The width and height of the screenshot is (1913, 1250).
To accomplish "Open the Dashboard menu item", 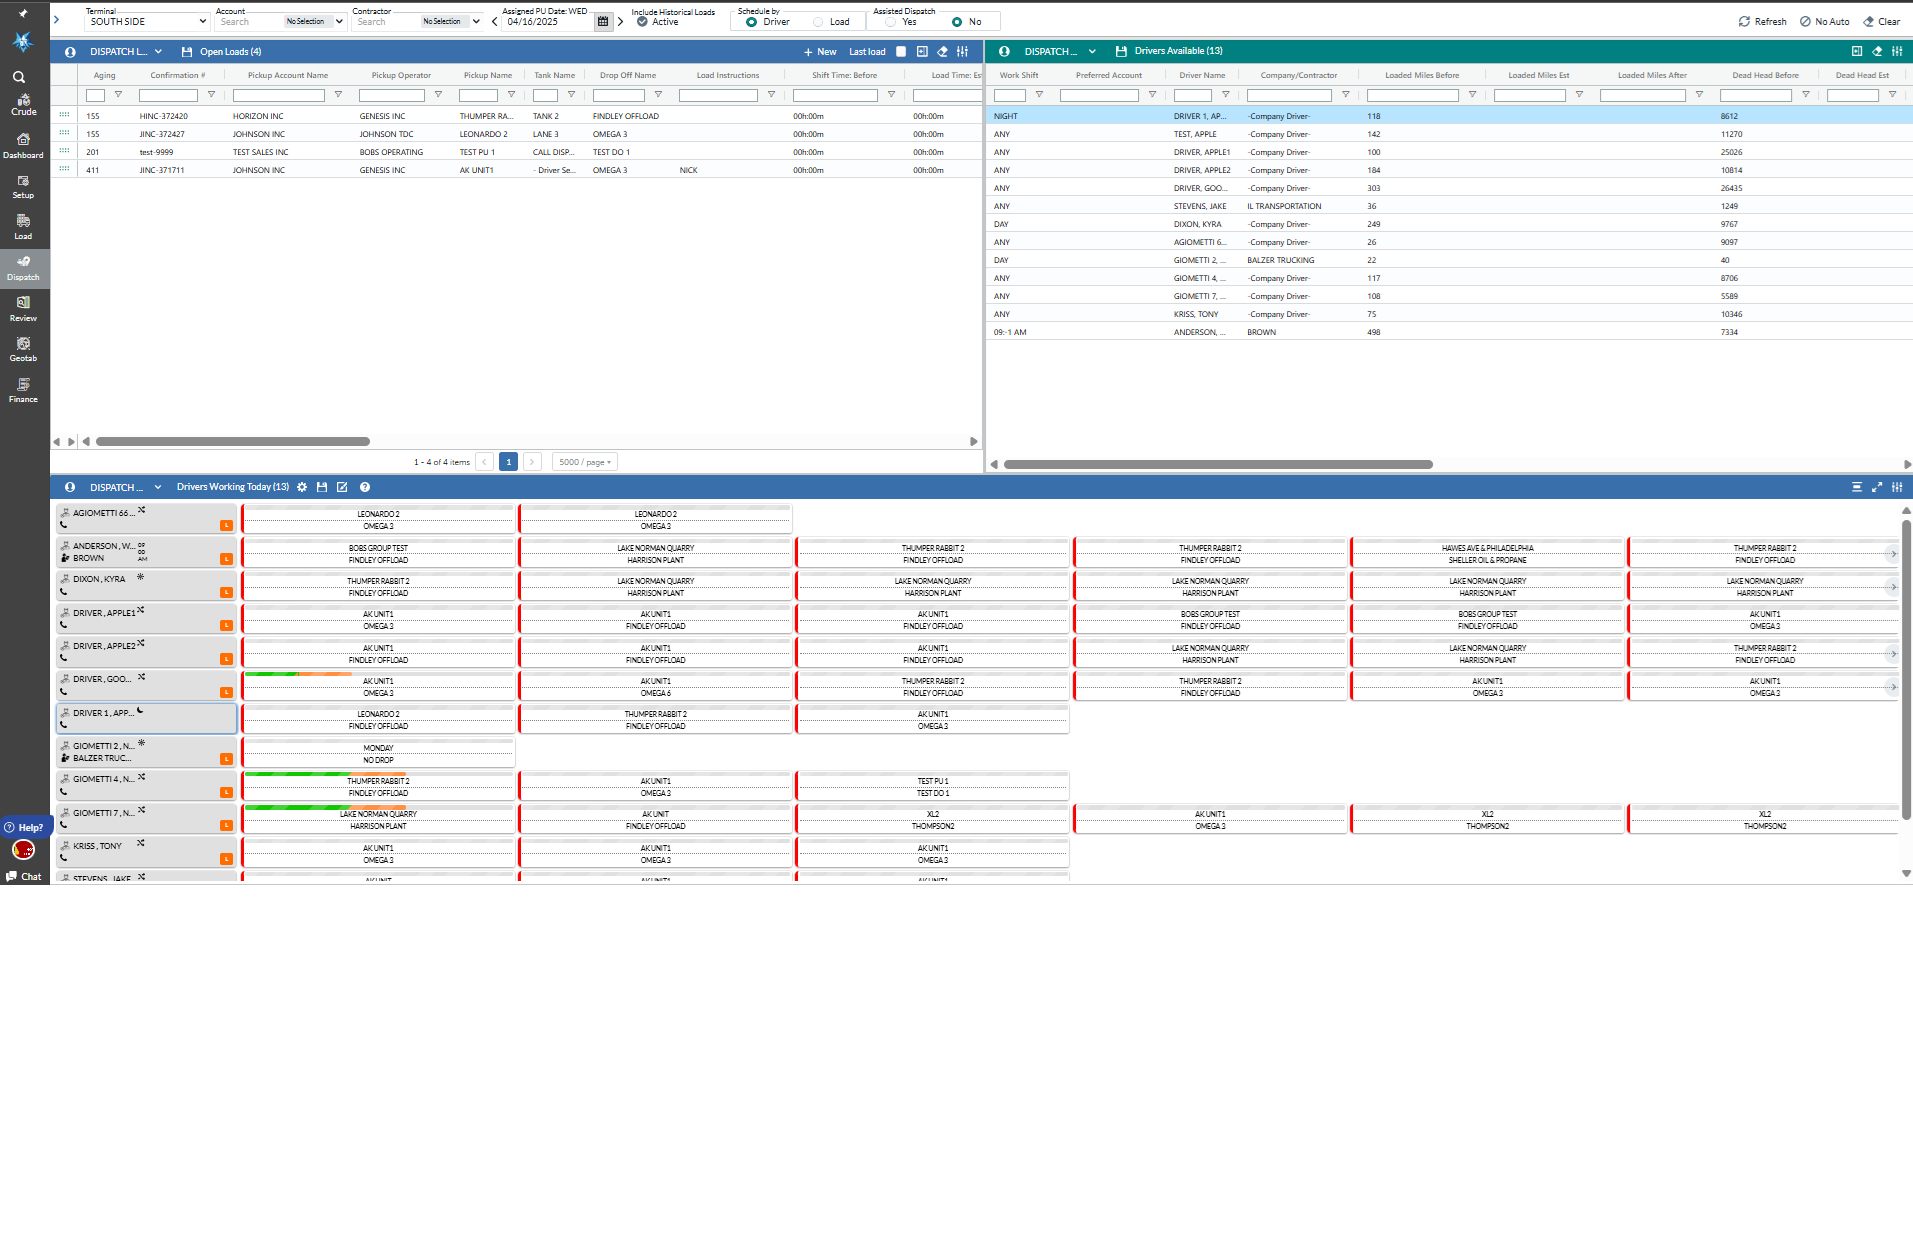I will (x=23, y=146).
